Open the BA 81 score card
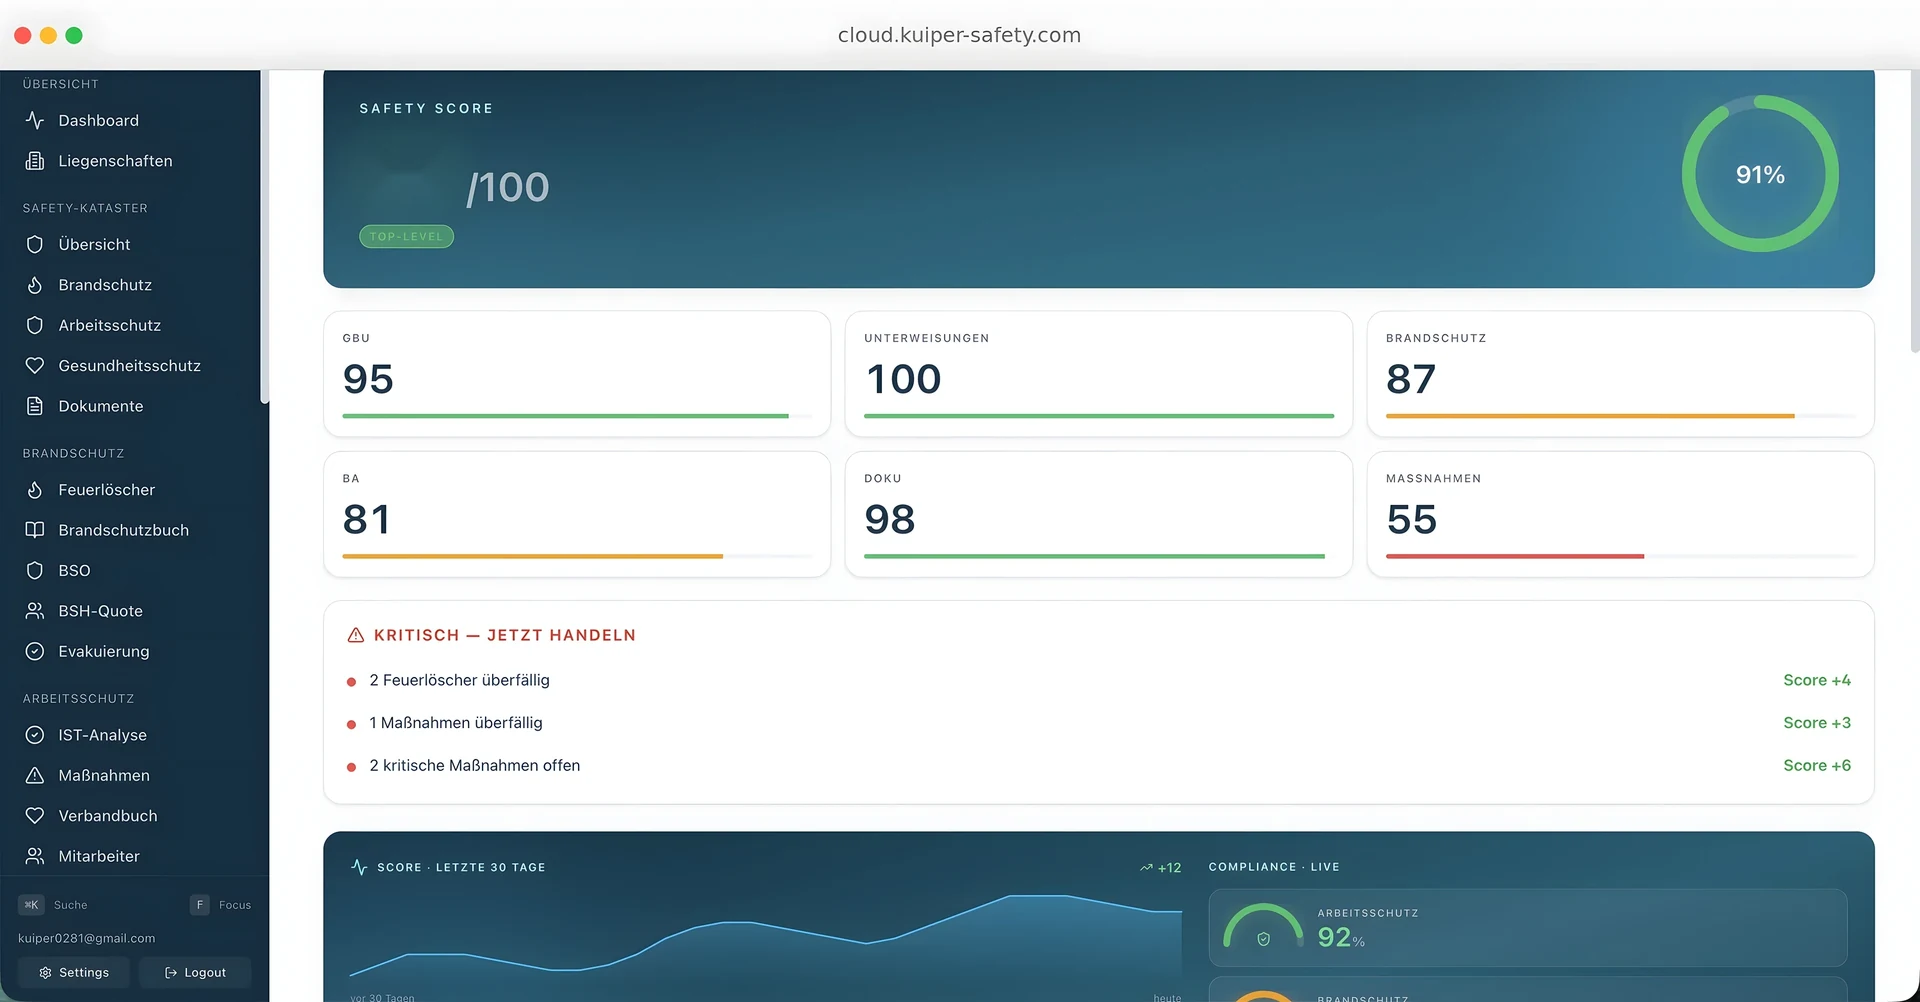The image size is (1920, 1002). point(577,514)
